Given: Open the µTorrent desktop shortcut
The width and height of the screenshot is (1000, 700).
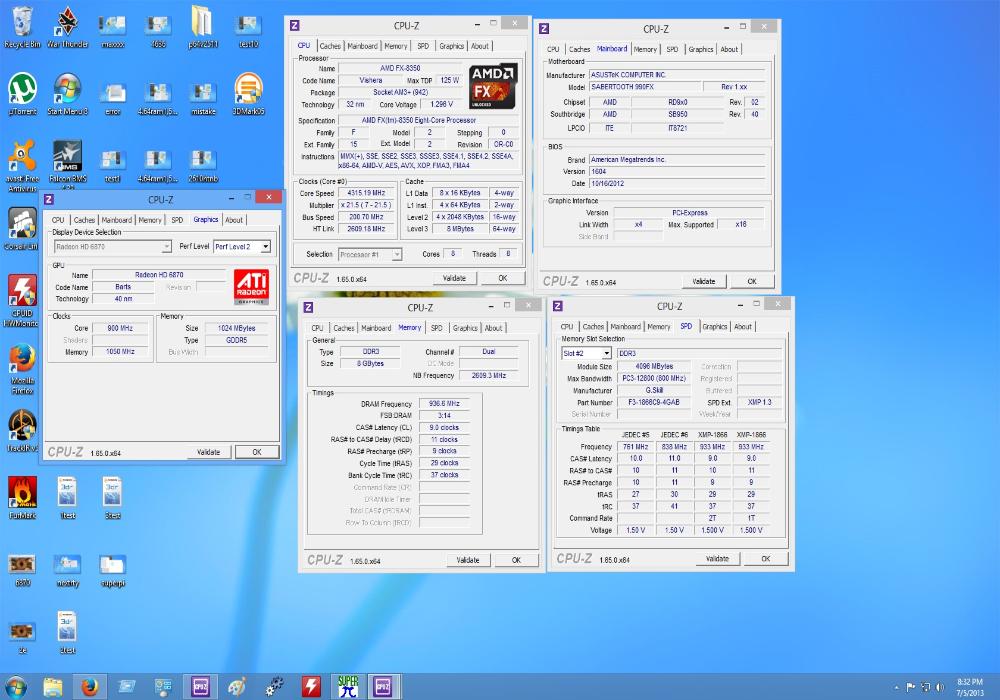Looking at the screenshot, I should [22, 94].
